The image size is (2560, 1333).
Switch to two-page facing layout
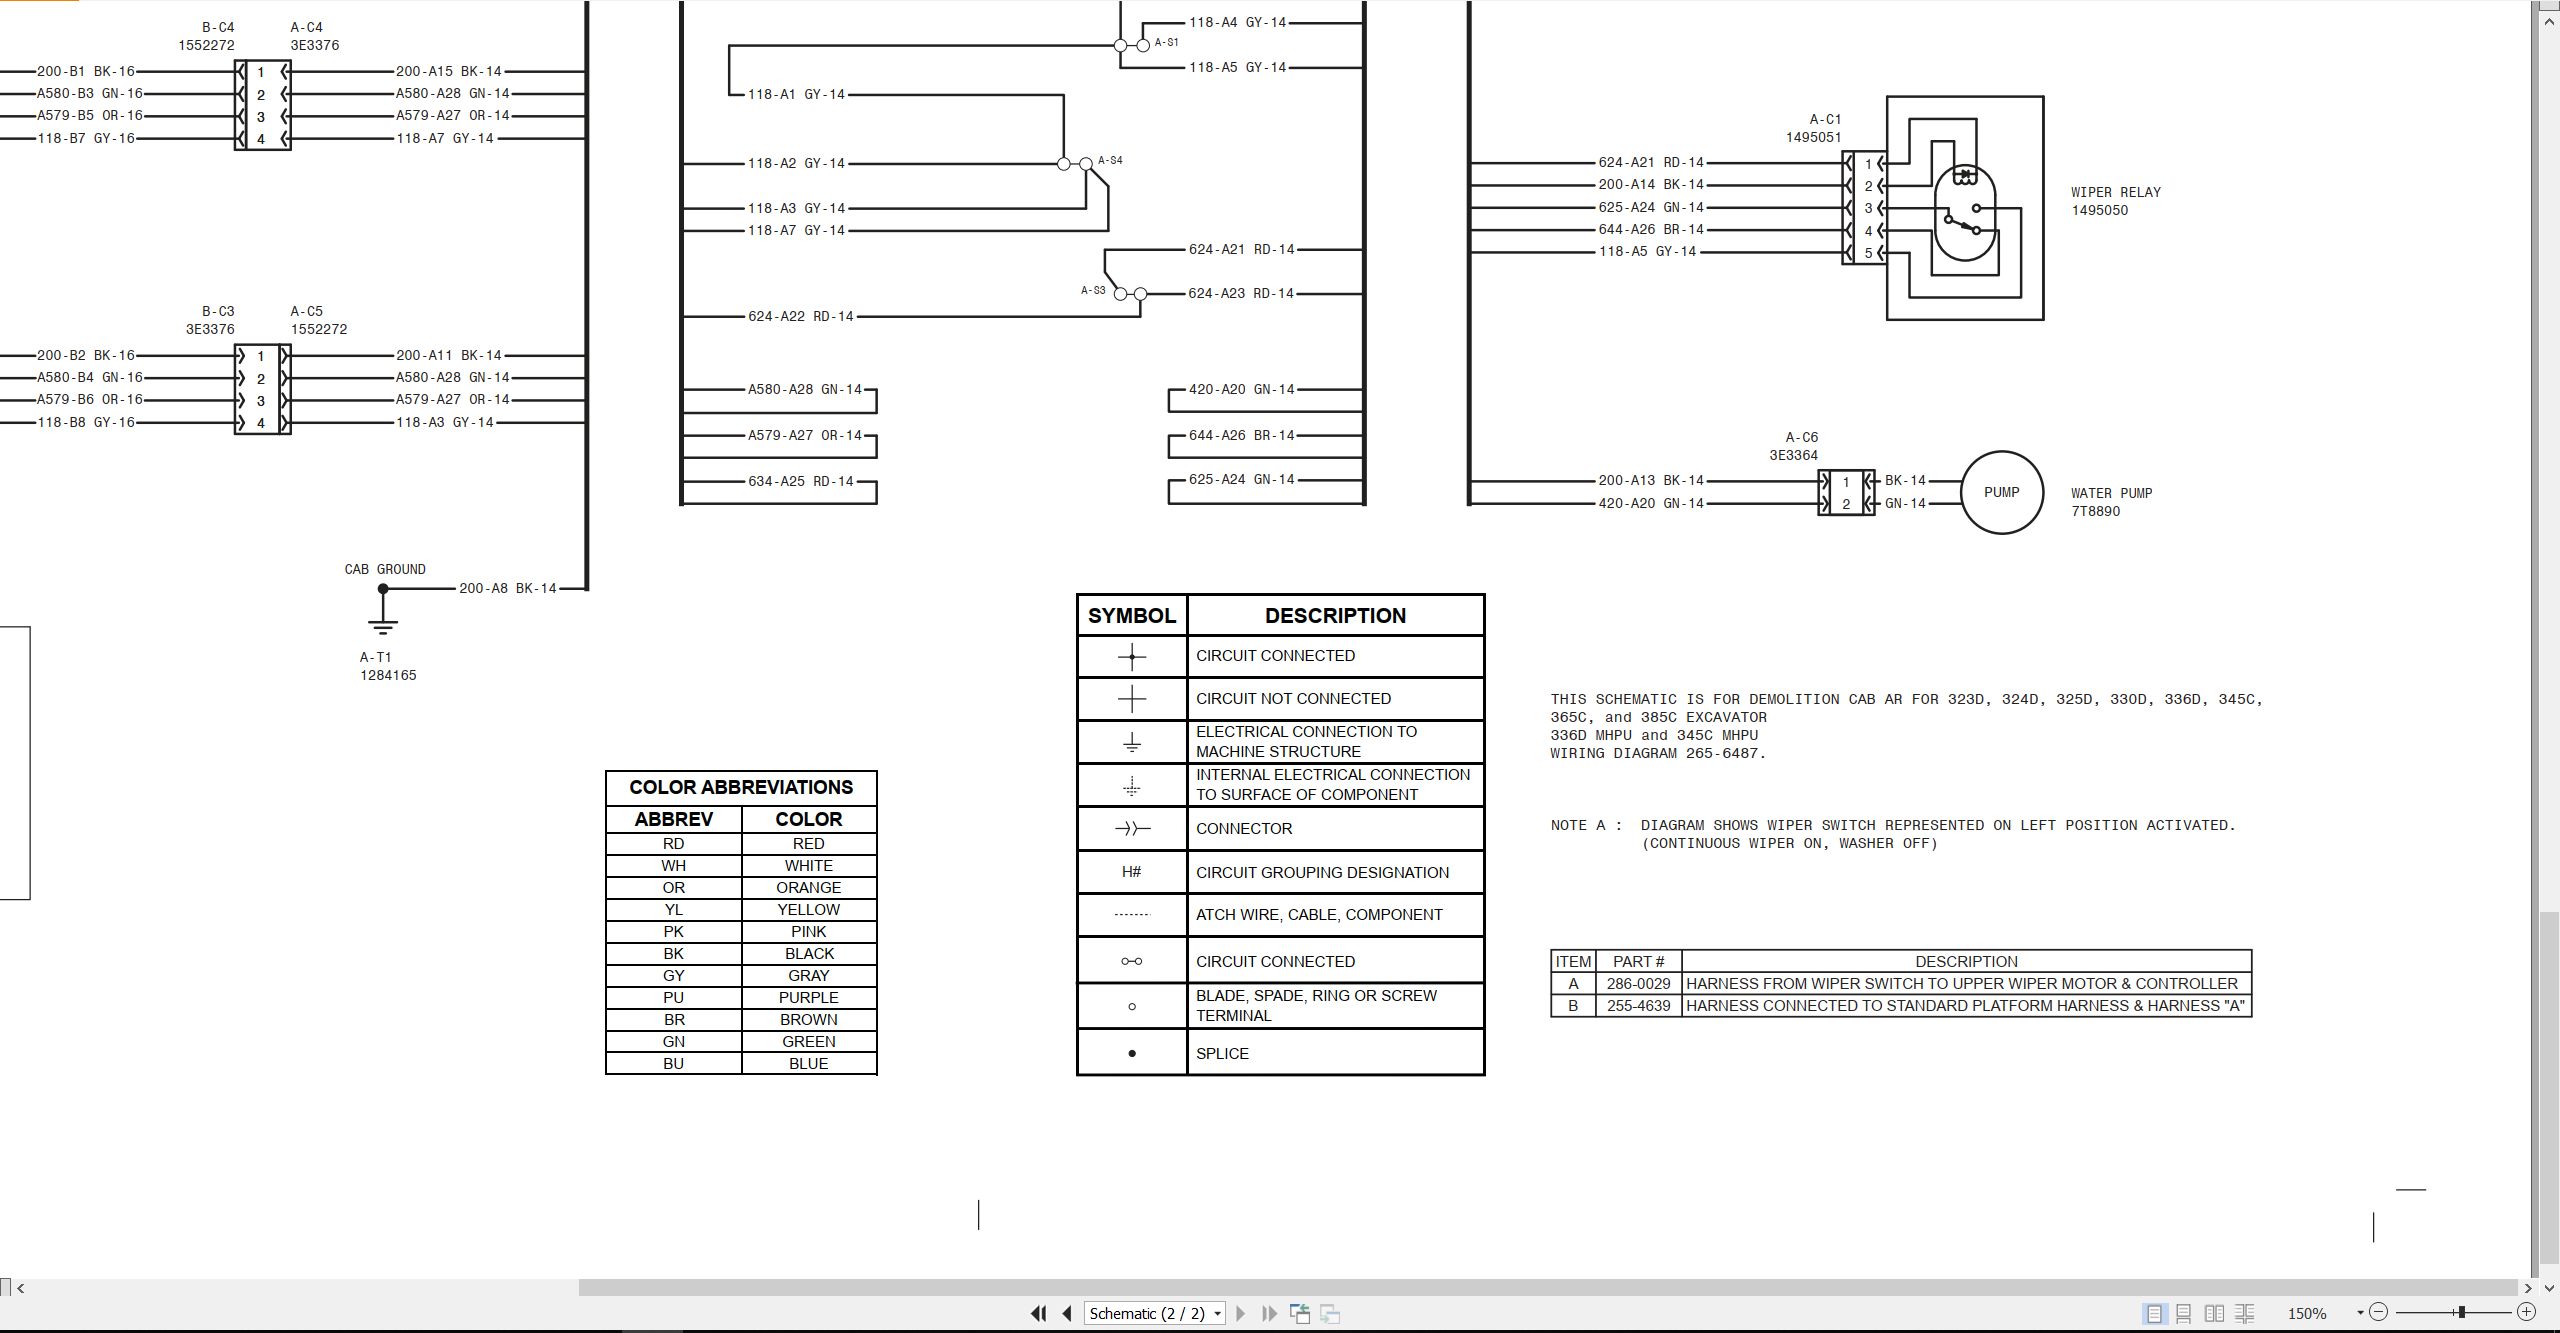pos(2214,1313)
